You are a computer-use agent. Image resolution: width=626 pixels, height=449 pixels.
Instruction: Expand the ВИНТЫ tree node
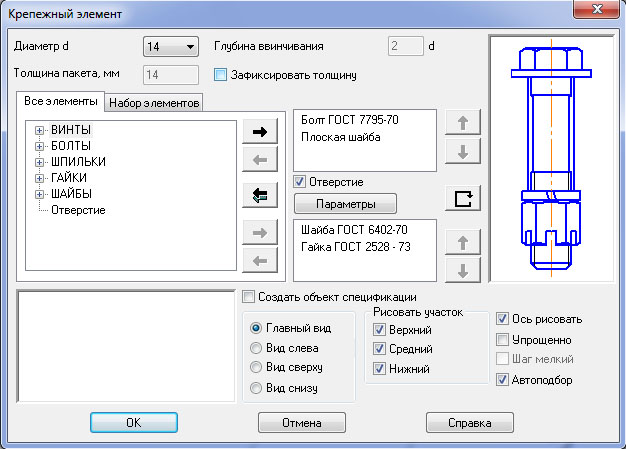pos(39,130)
